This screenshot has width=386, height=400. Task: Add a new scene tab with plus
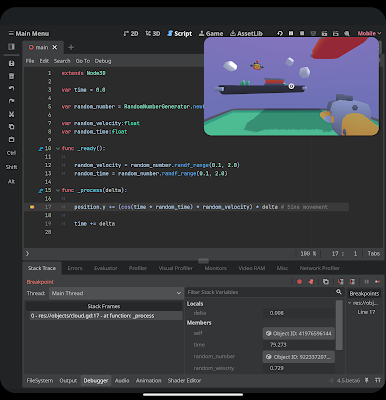pyautogui.click(x=71, y=47)
